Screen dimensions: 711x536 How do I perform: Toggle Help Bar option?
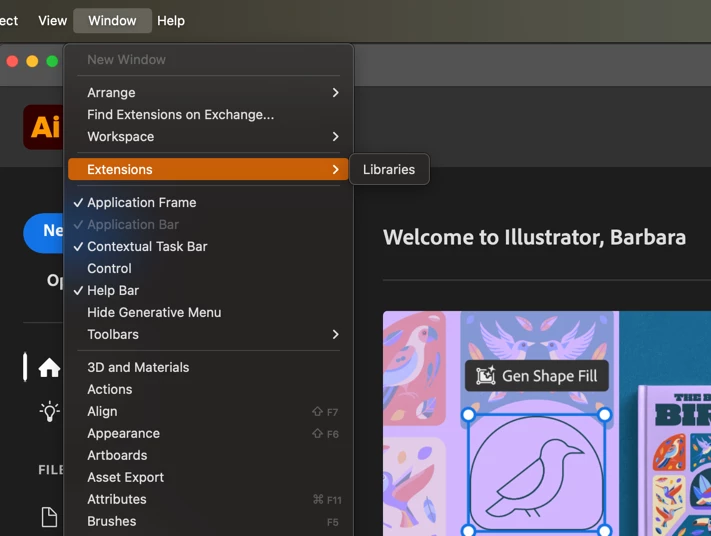[208, 290]
